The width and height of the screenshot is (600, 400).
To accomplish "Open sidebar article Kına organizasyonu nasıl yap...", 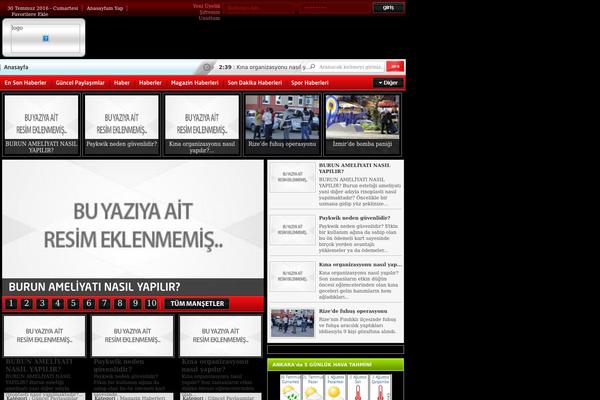I will pos(360,264).
